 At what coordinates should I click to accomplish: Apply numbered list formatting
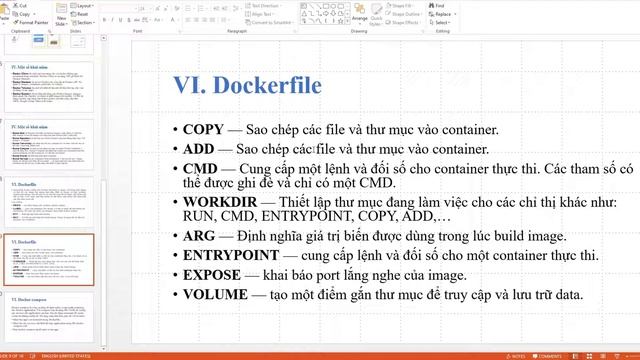coord(201,9)
